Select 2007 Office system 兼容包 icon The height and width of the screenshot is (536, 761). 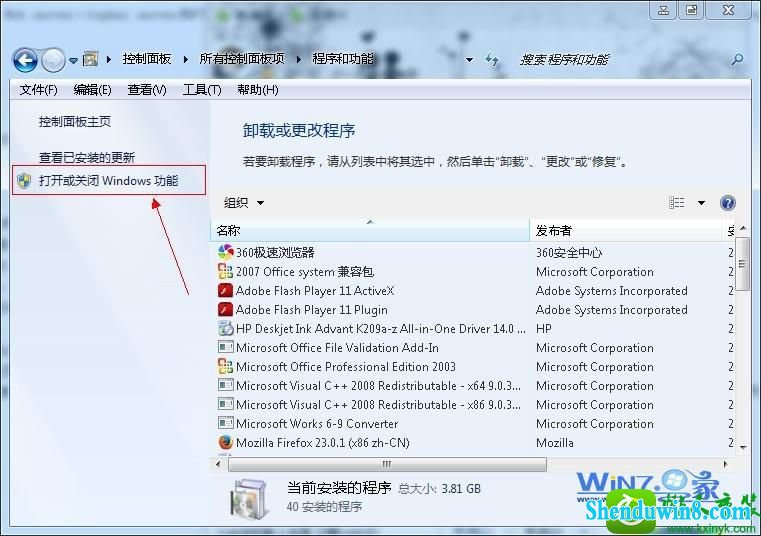point(225,271)
